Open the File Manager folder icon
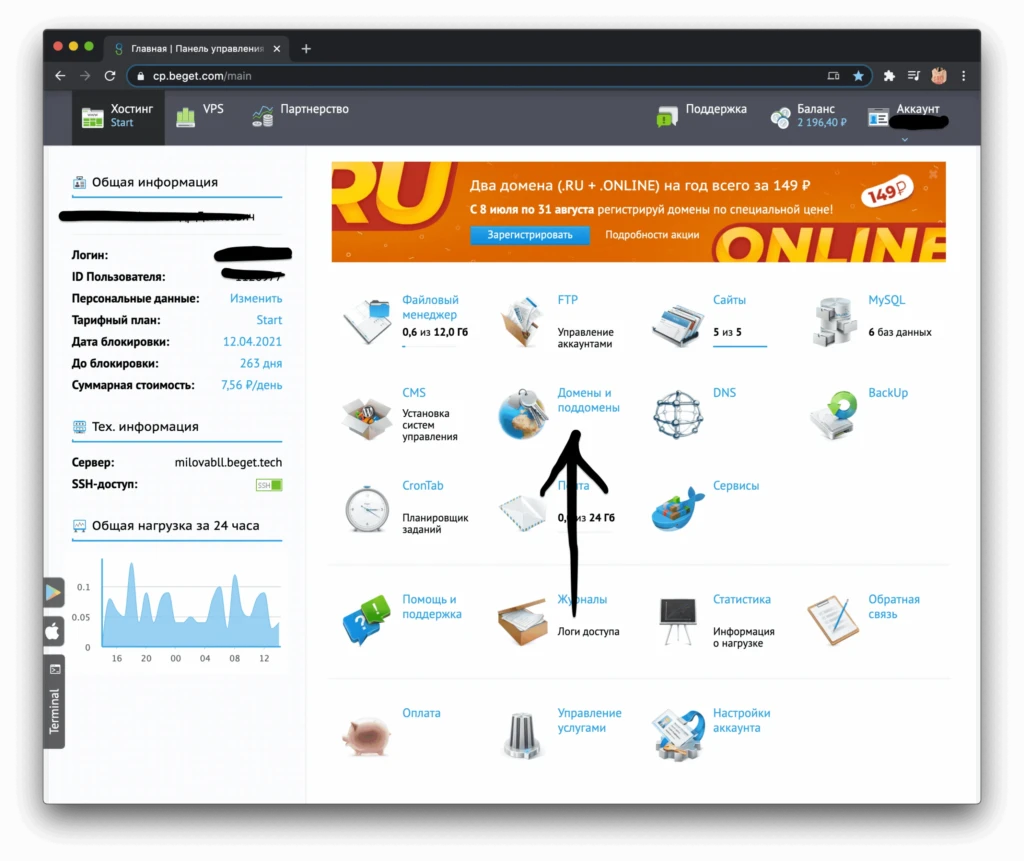 366,321
